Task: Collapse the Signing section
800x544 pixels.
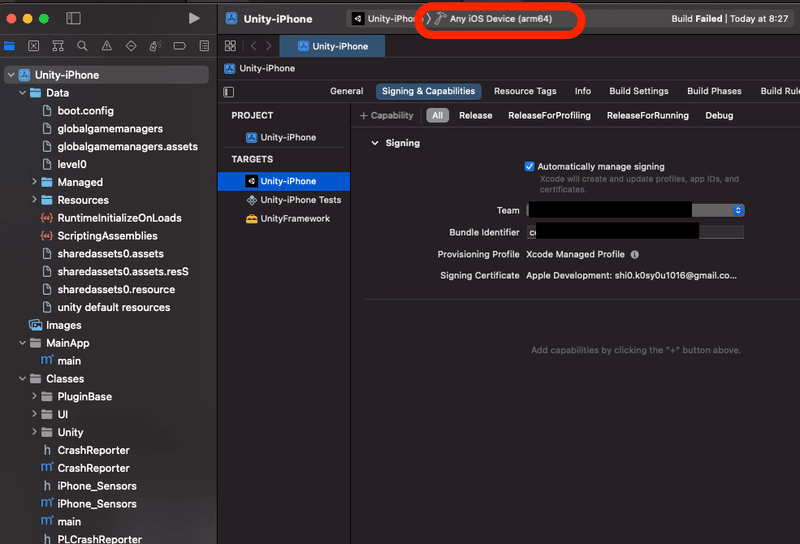Action: point(375,143)
